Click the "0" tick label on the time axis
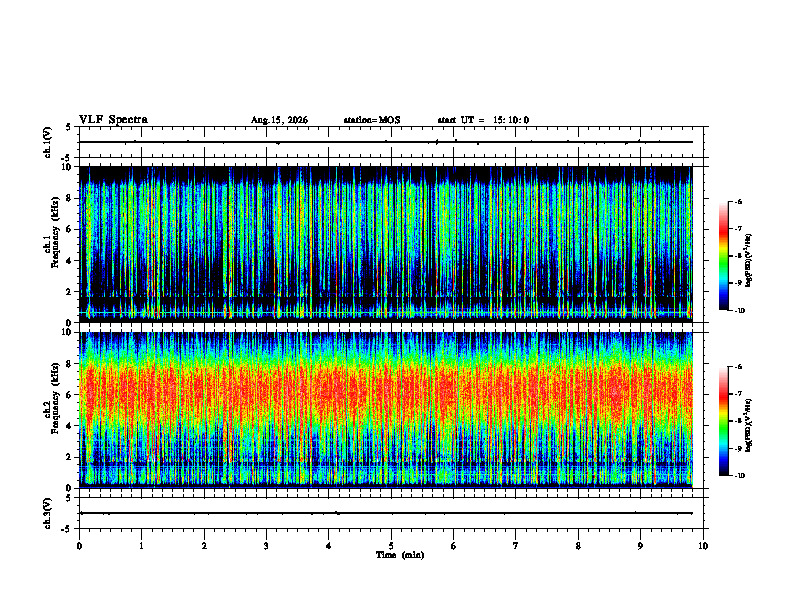The height and width of the screenshot is (612, 792). pos(79,546)
